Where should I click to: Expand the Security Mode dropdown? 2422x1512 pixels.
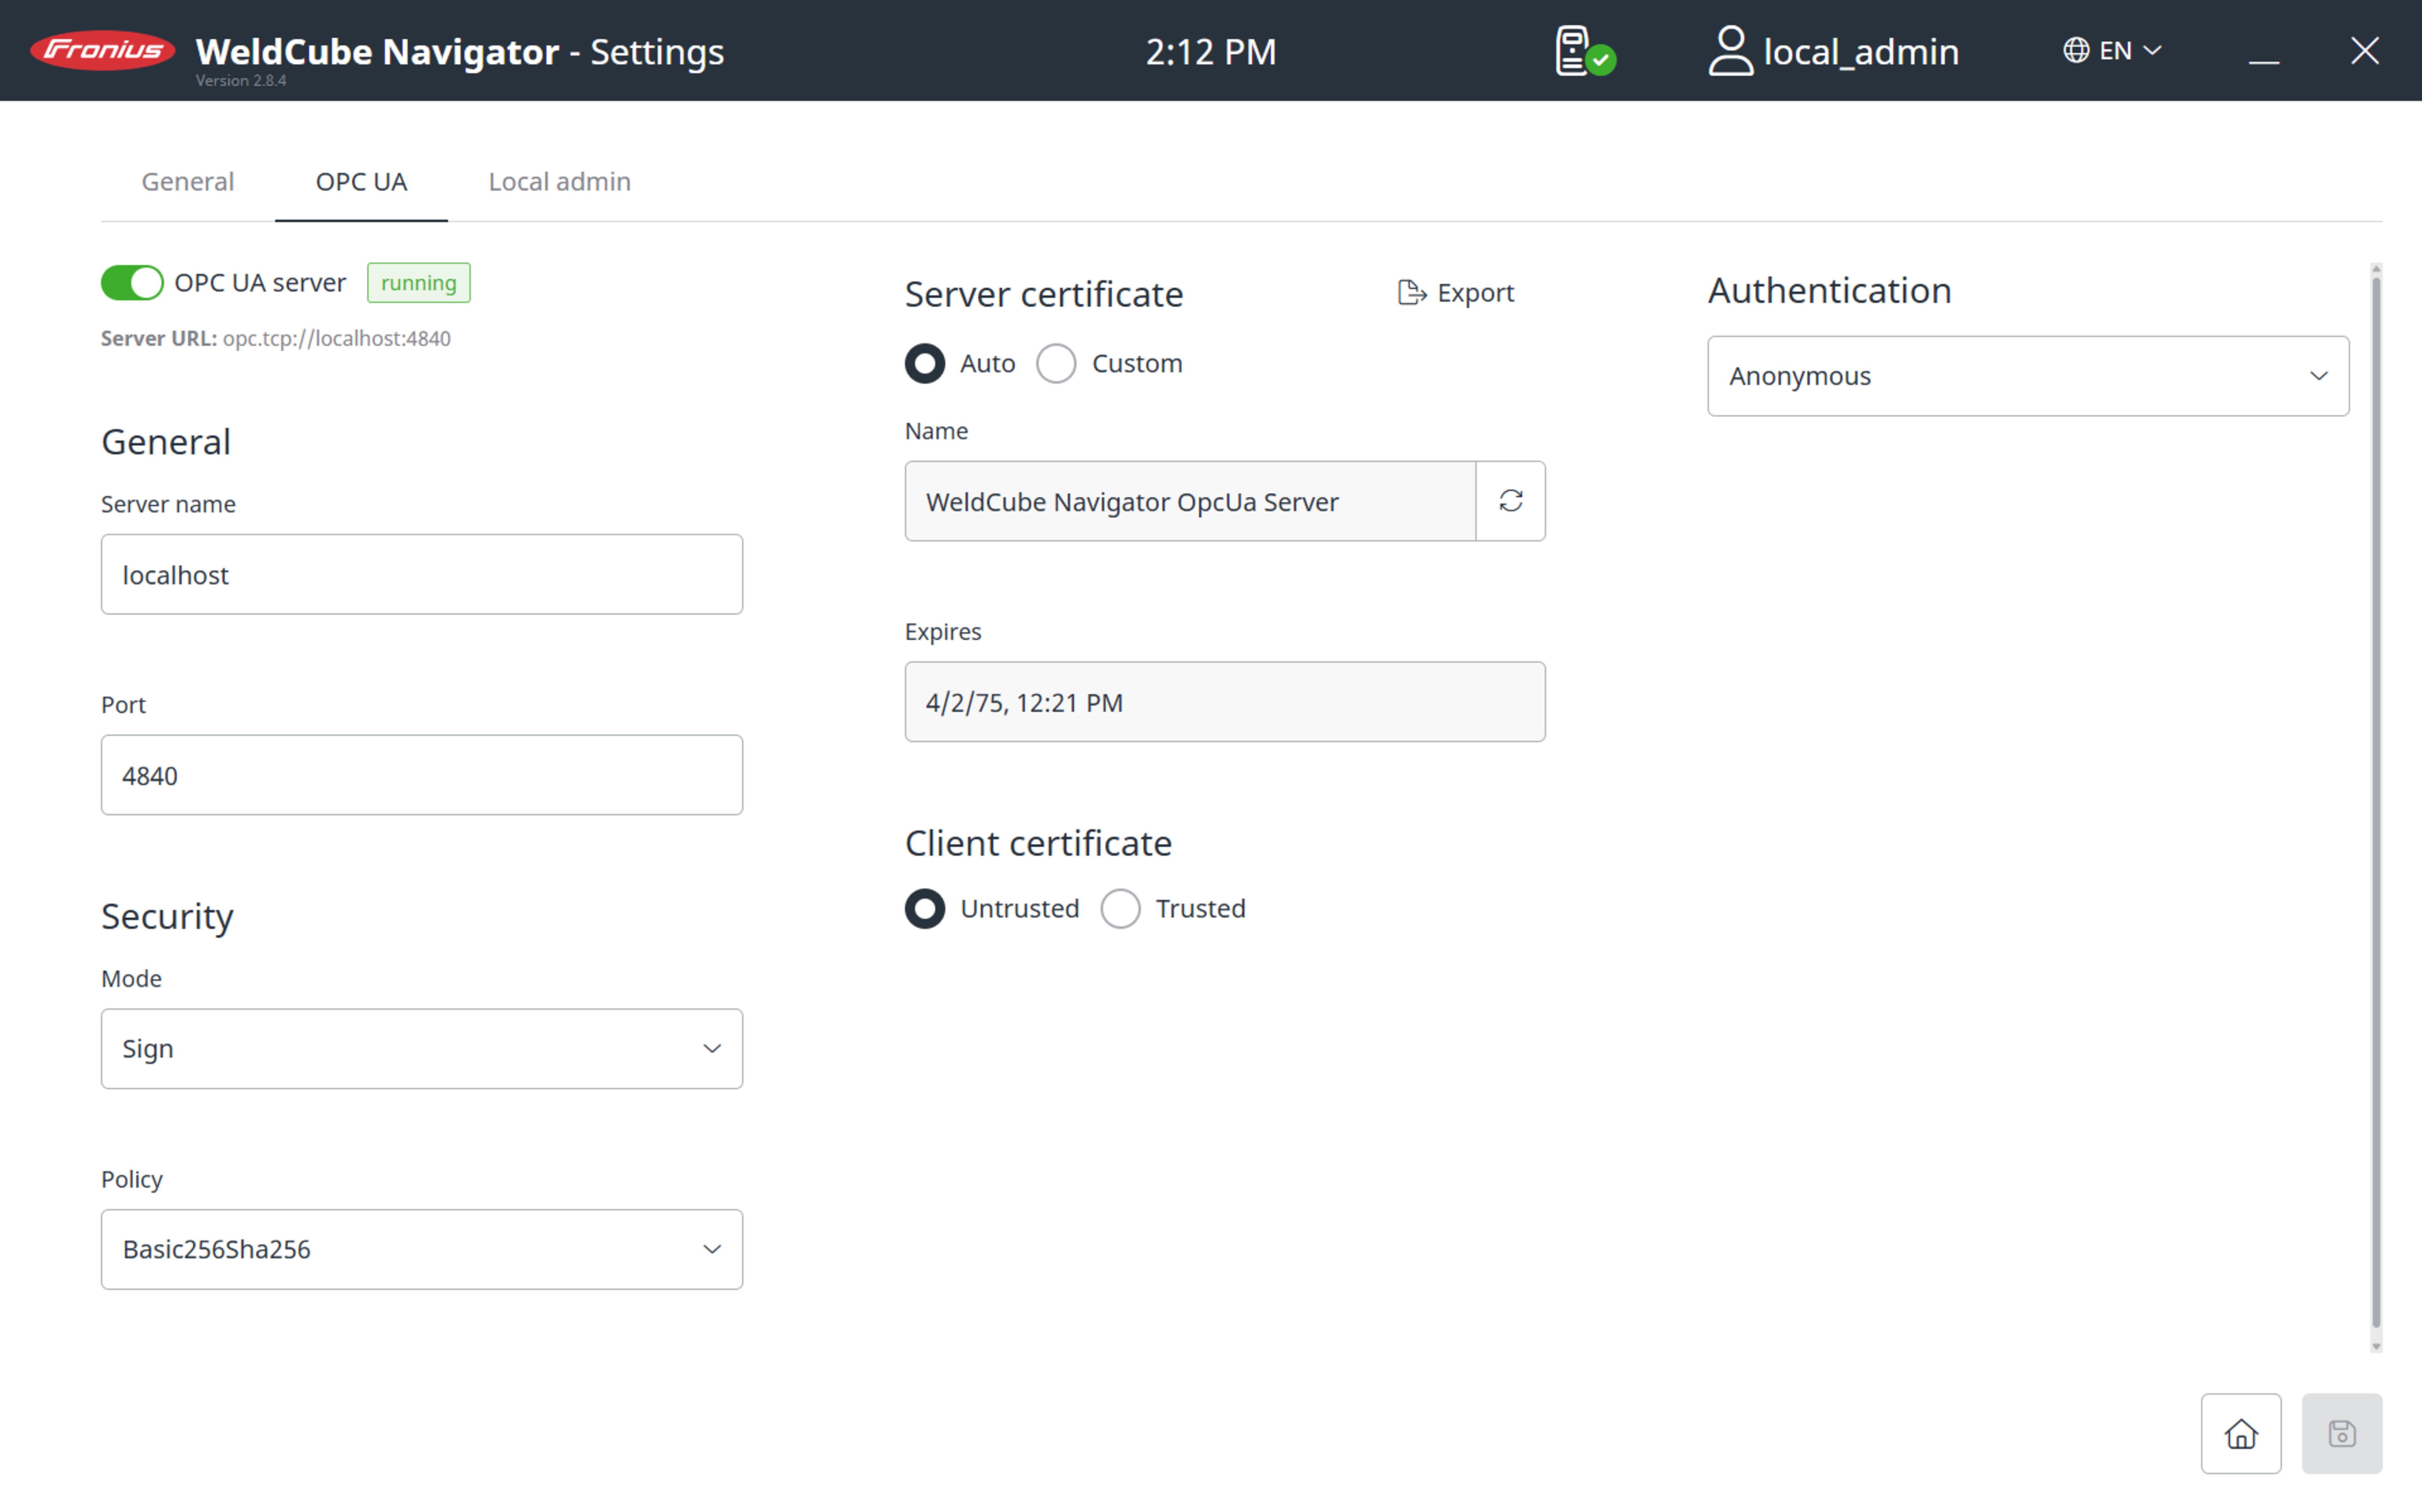[x=421, y=1048]
